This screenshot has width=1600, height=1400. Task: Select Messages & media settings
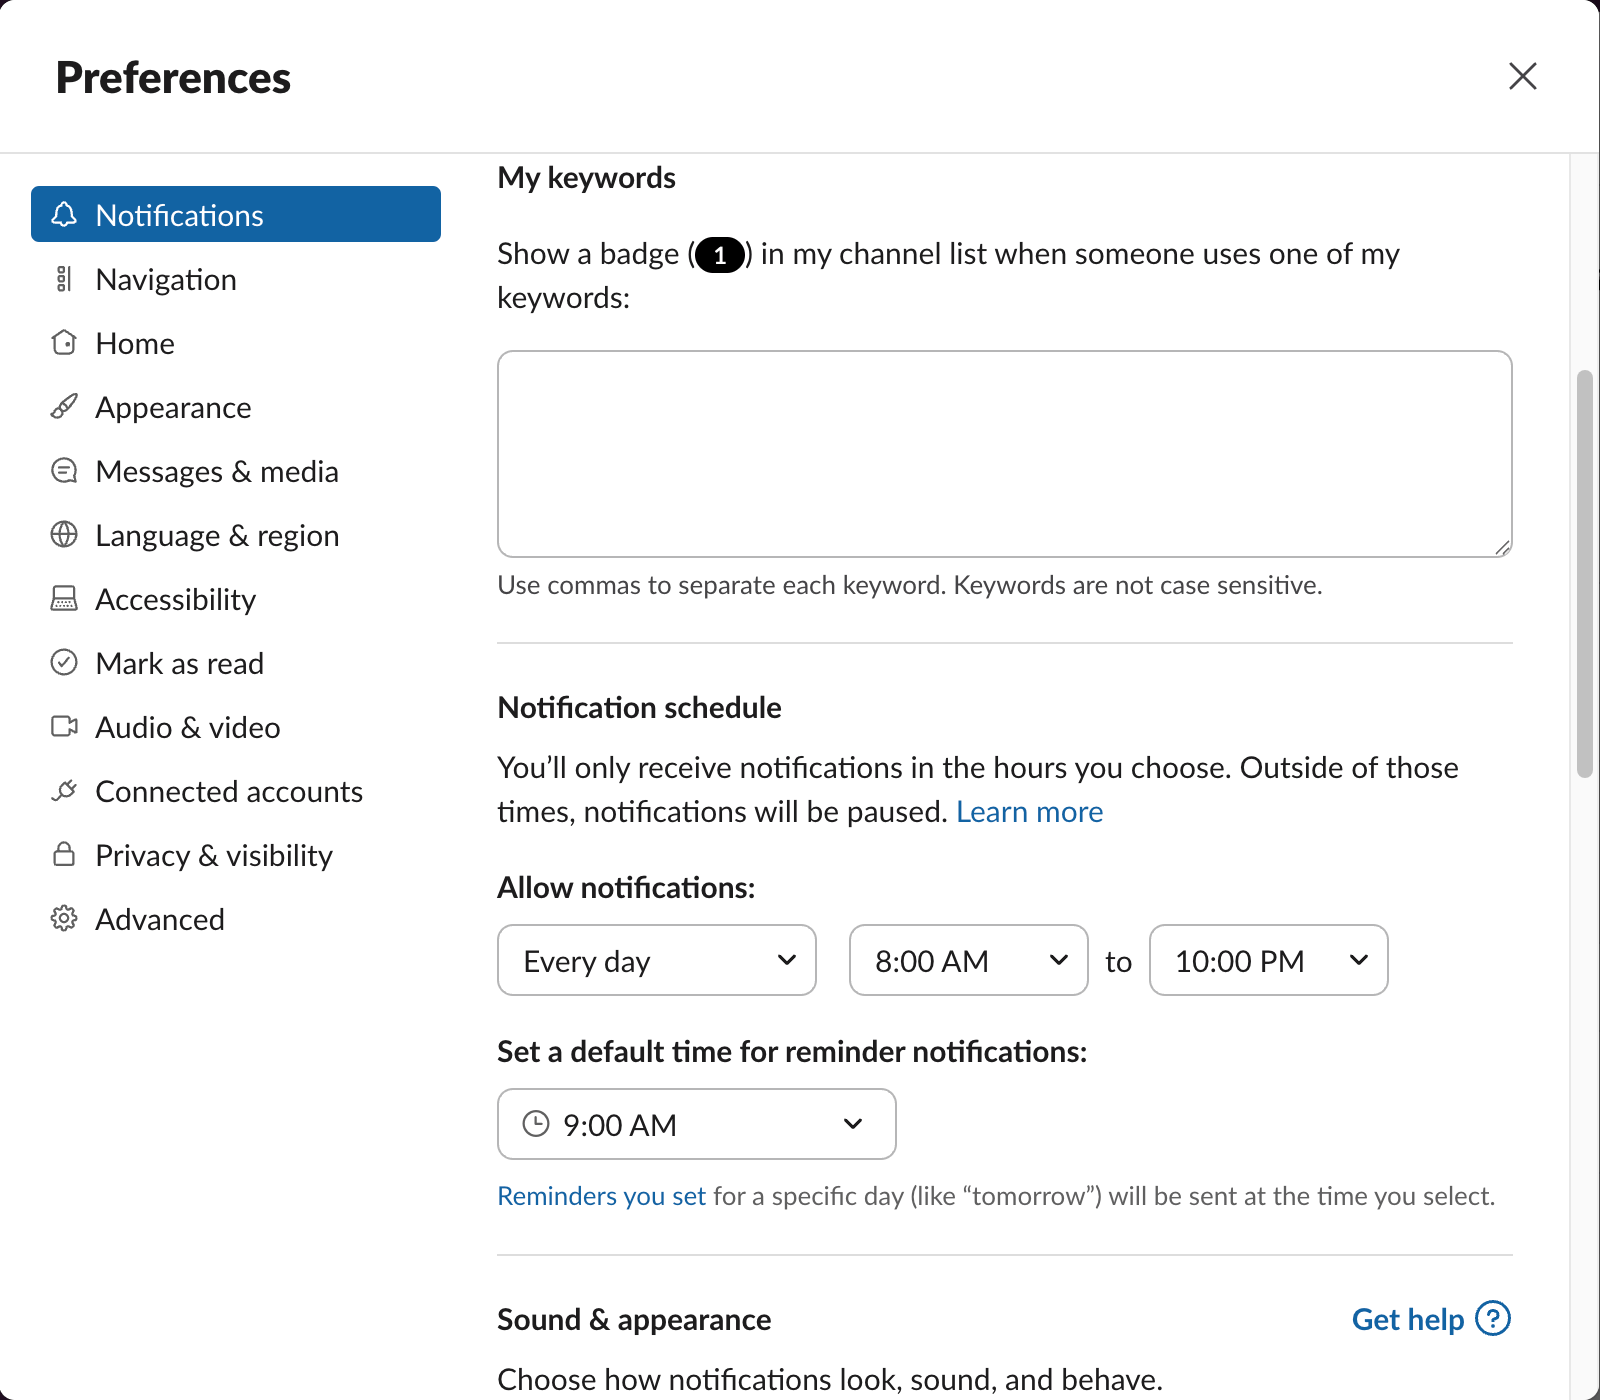[x=236, y=471]
